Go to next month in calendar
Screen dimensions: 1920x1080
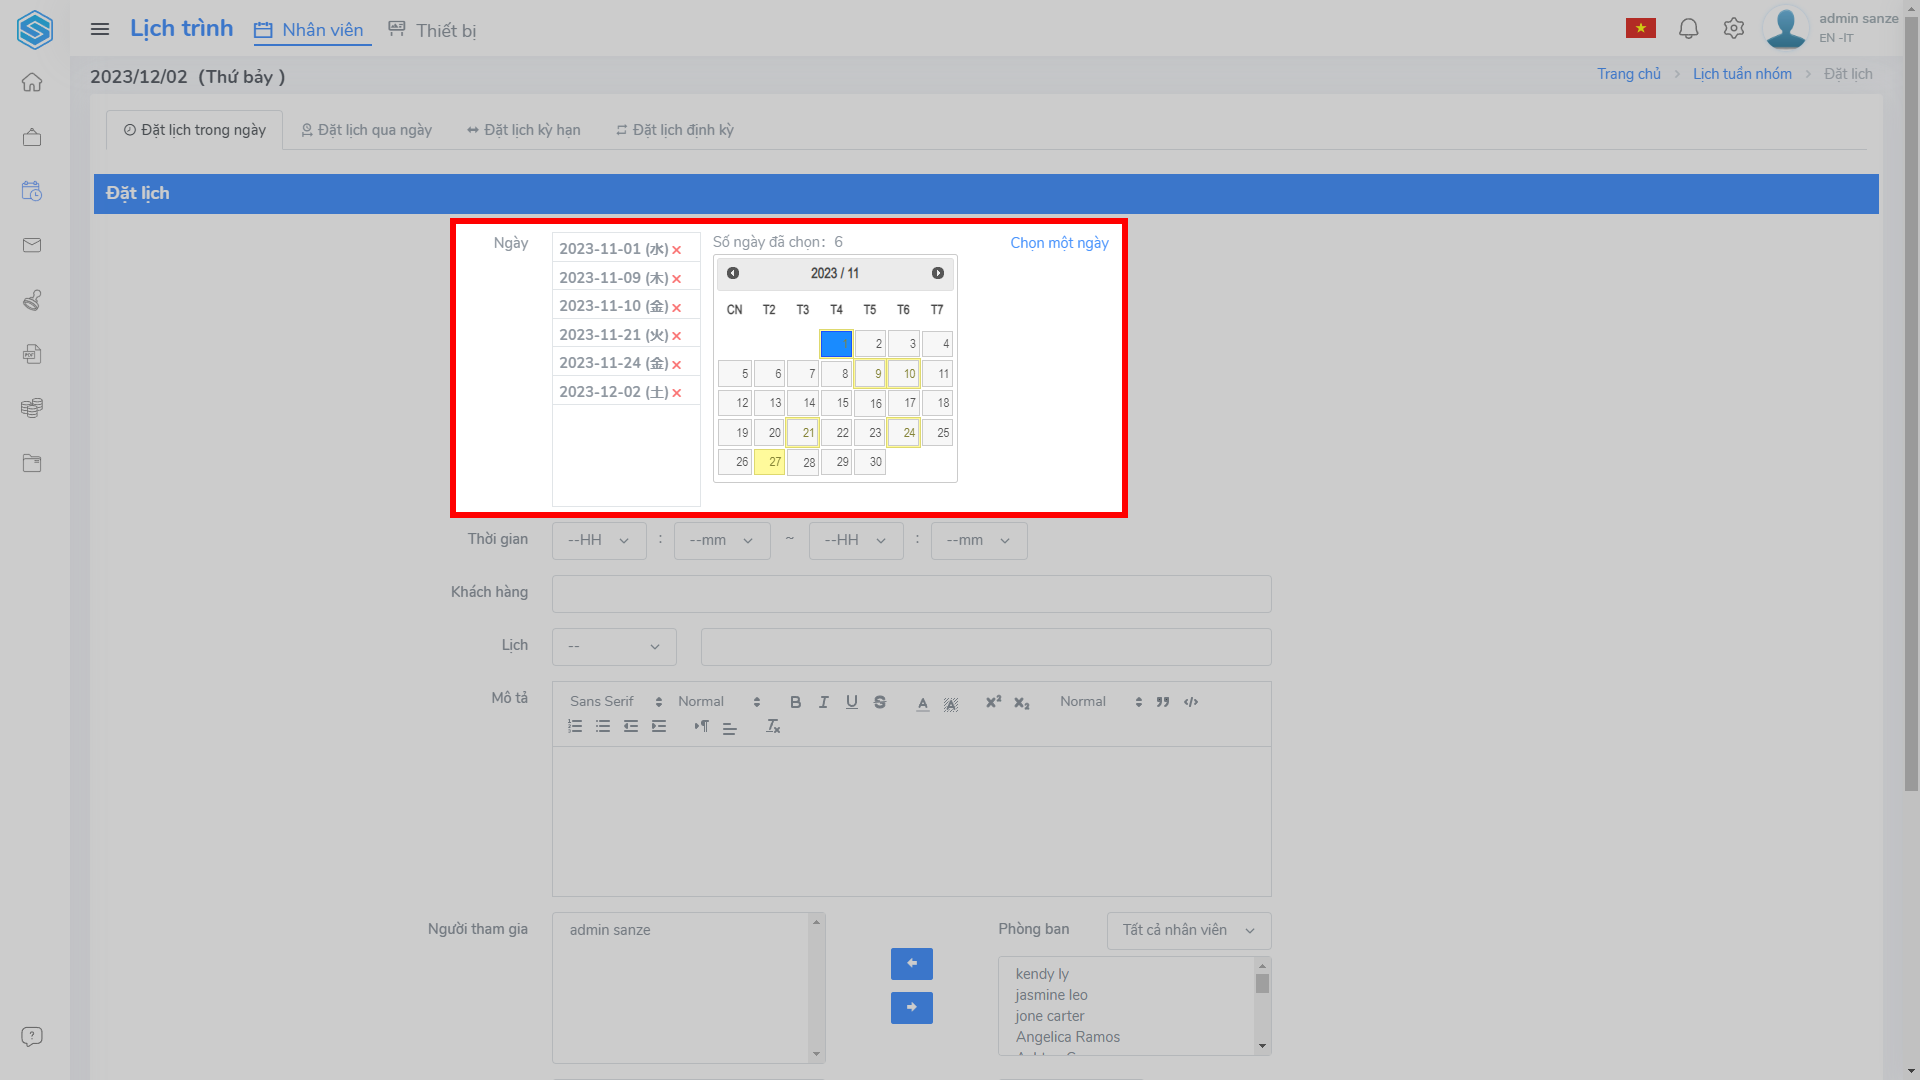pos(938,273)
